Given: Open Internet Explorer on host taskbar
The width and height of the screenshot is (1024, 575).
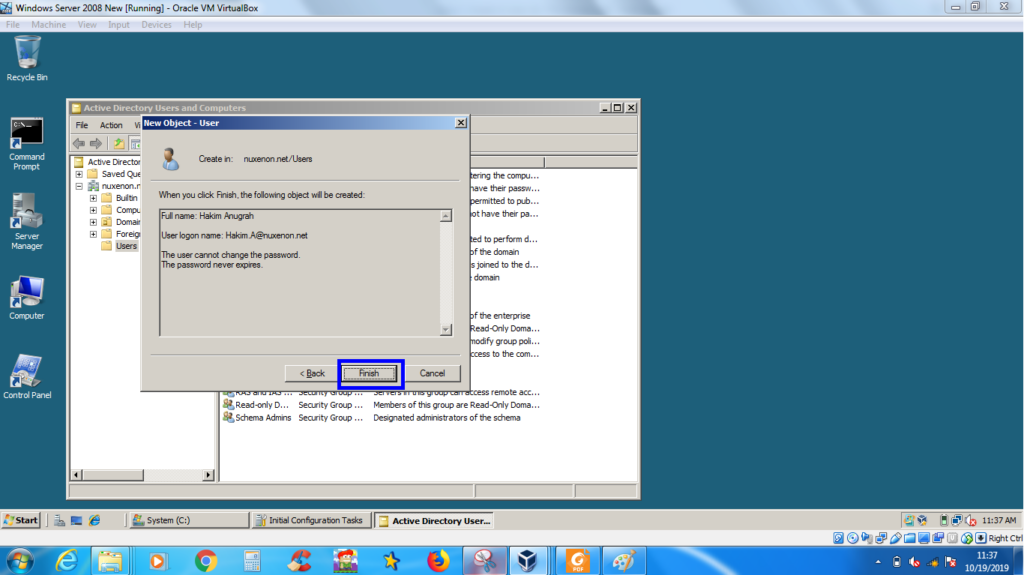Looking at the screenshot, I should pyautogui.click(x=66, y=561).
